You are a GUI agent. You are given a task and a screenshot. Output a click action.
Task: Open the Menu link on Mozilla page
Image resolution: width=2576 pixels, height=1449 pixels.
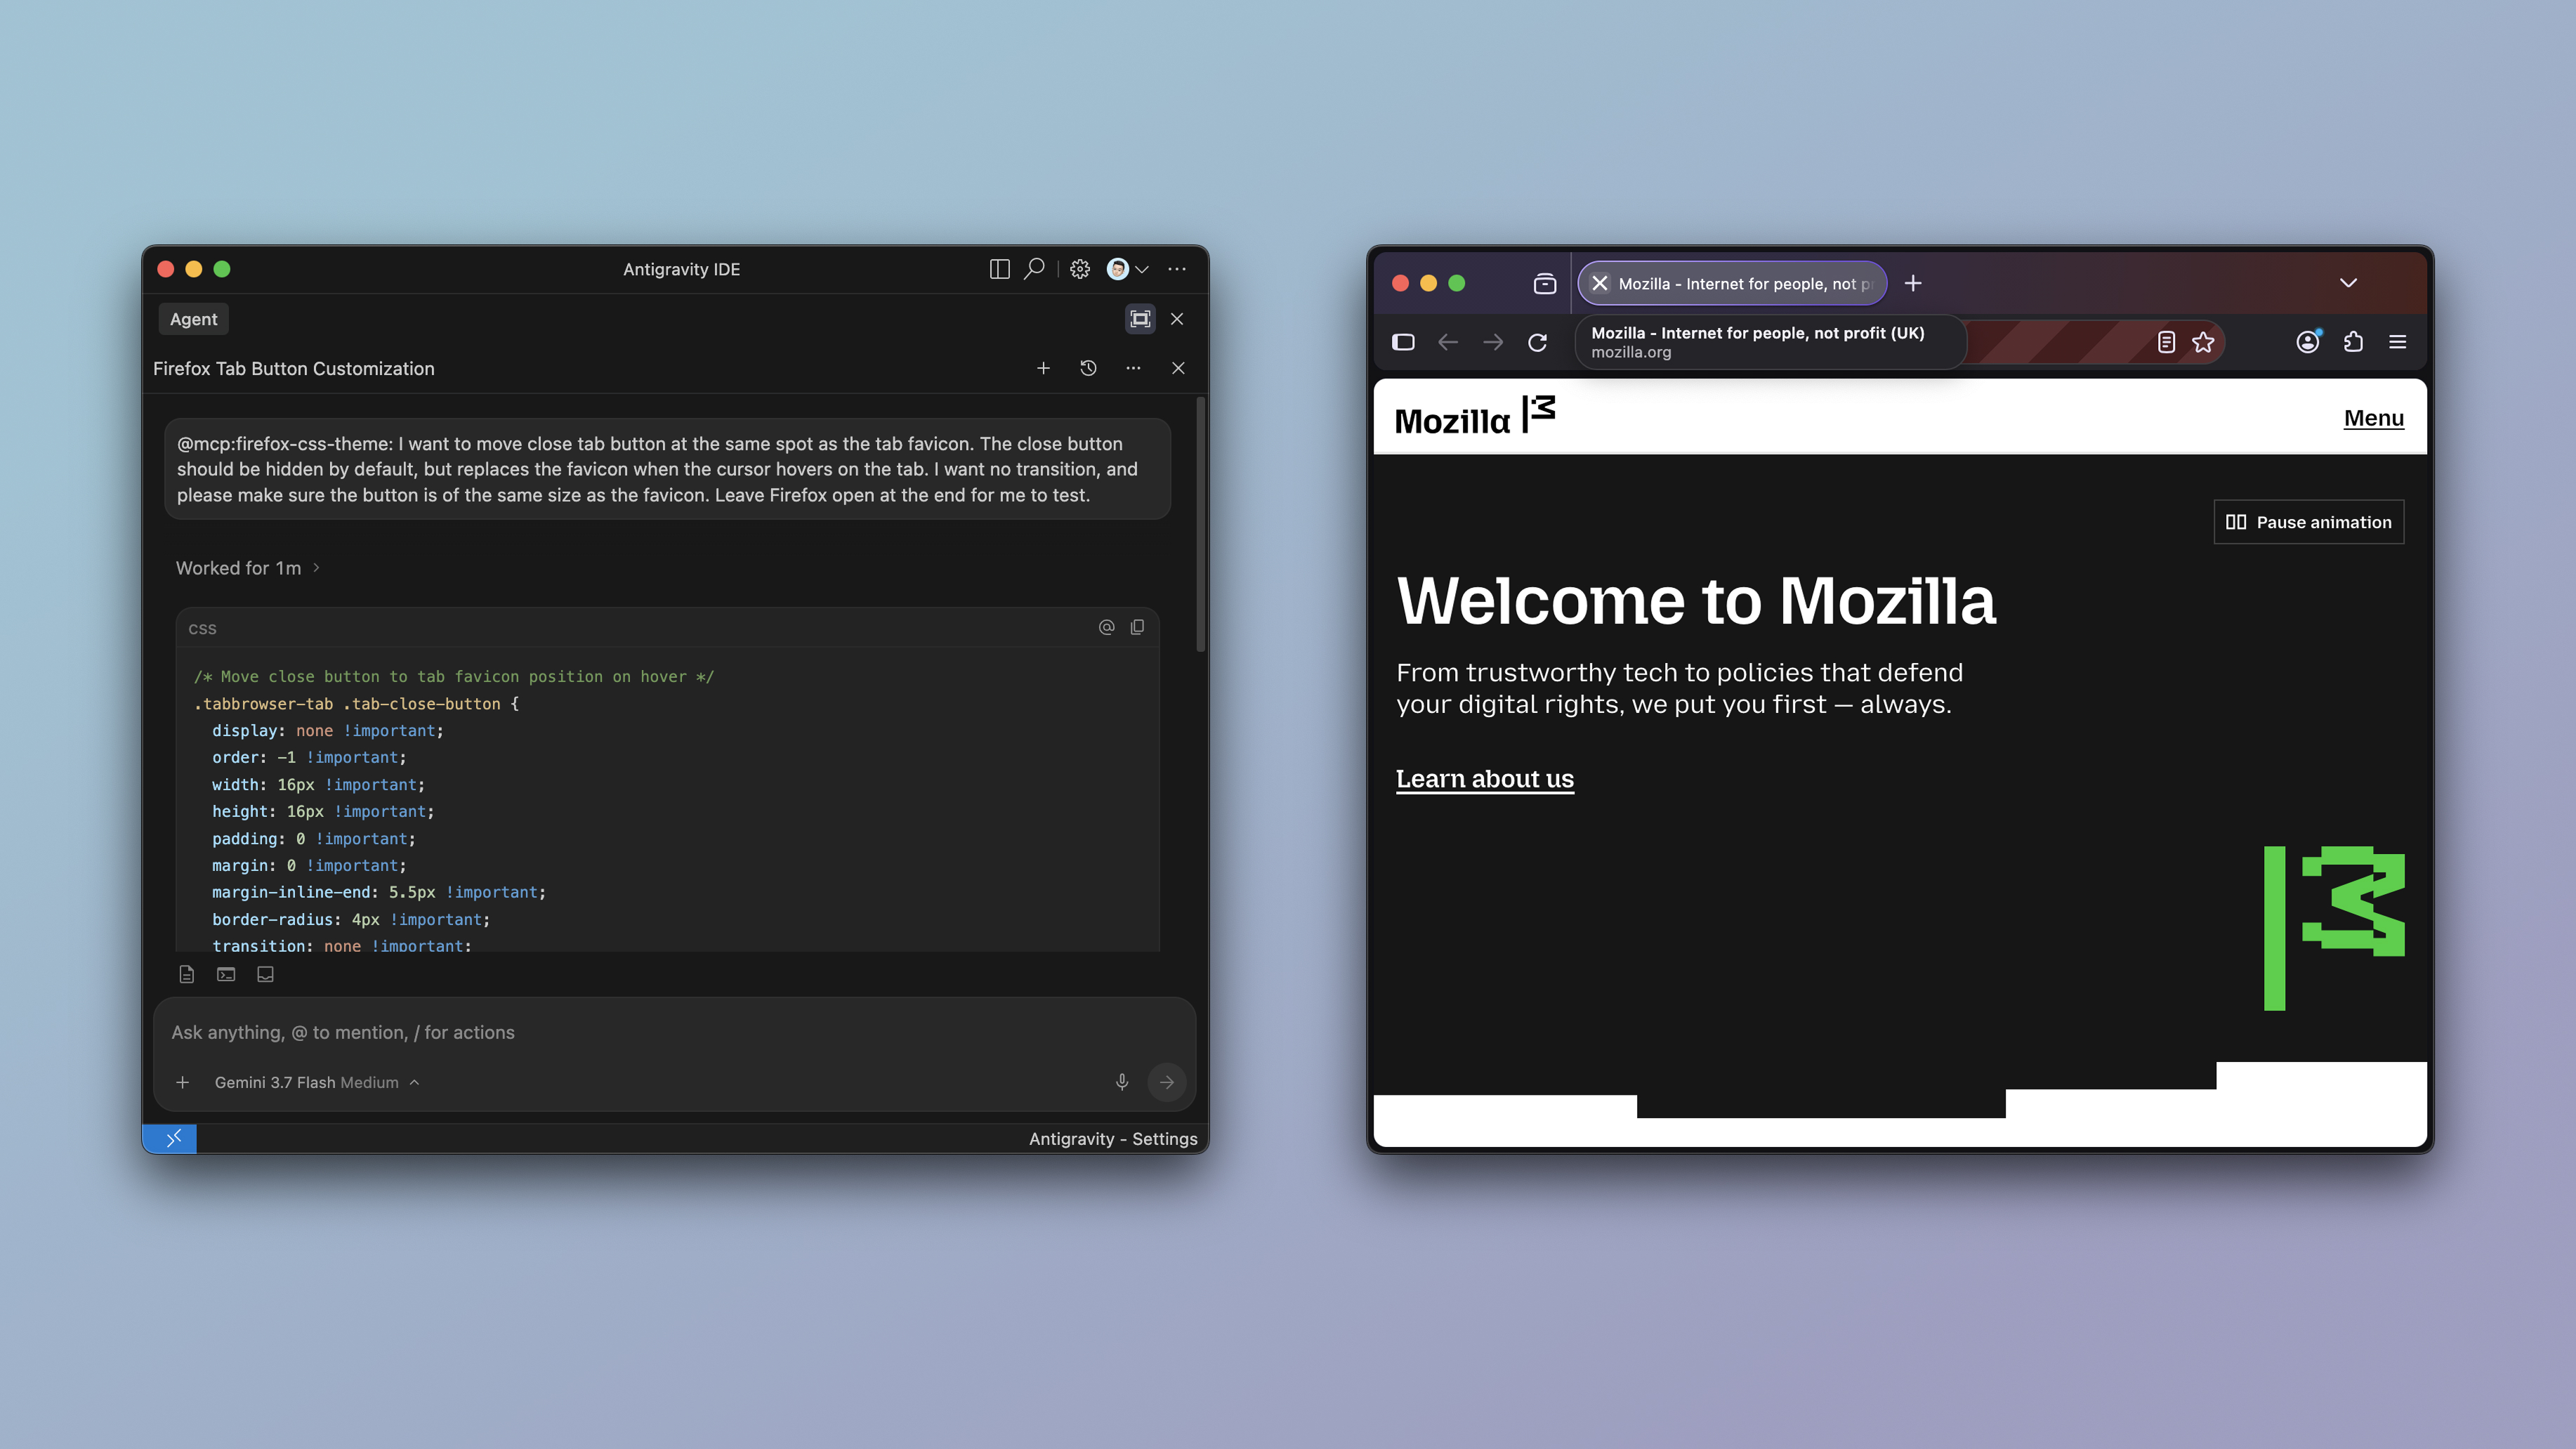(x=2373, y=418)
